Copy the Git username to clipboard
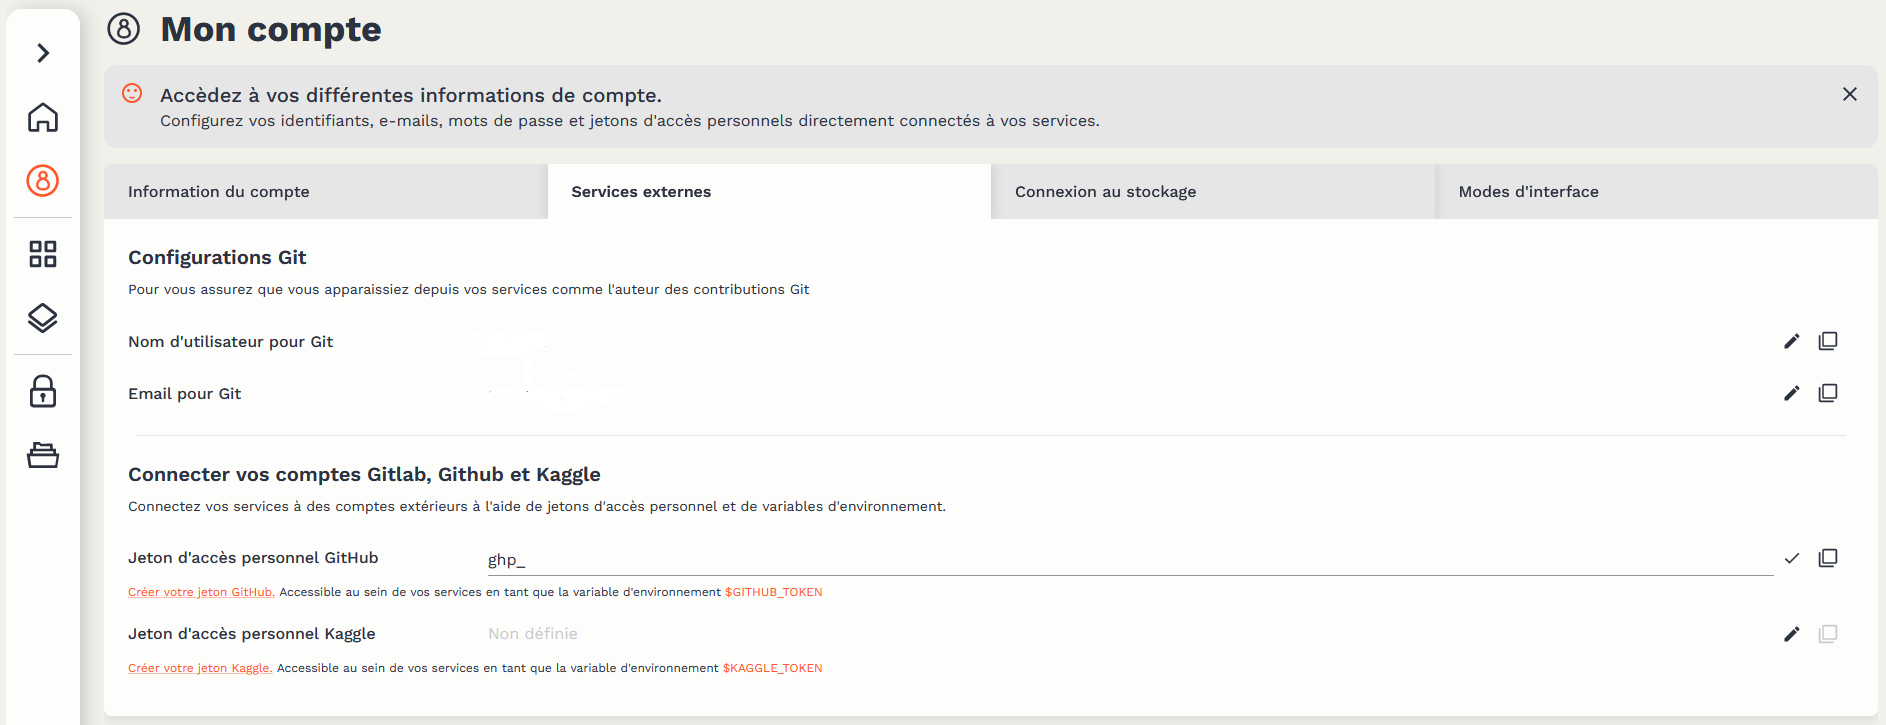 pos(1827,342)
